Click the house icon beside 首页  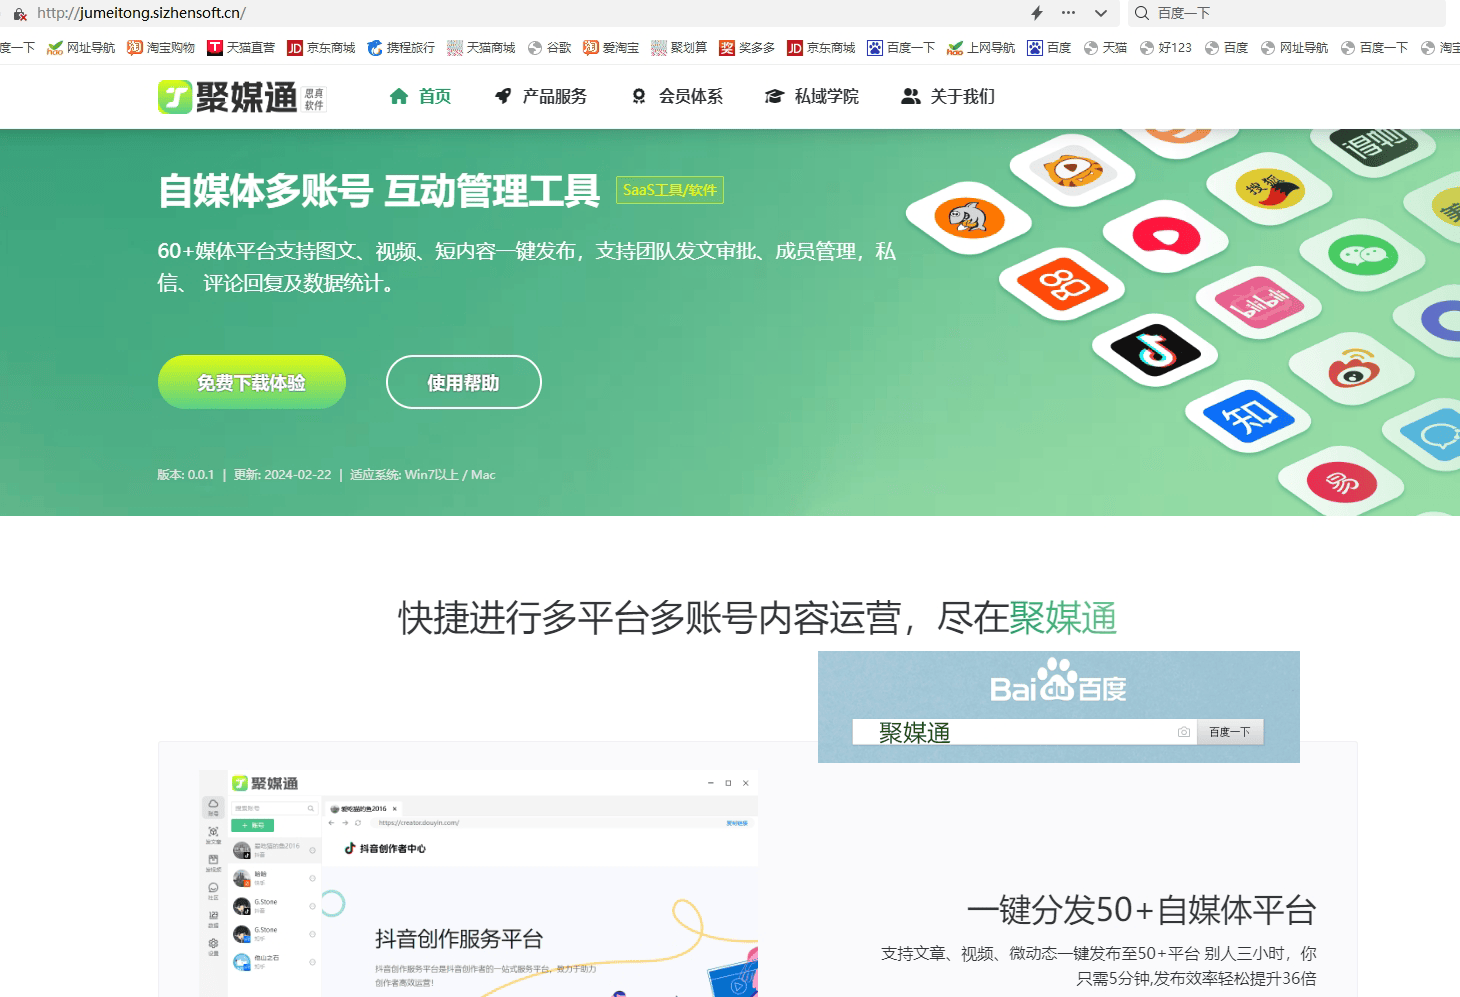(399, 96)
